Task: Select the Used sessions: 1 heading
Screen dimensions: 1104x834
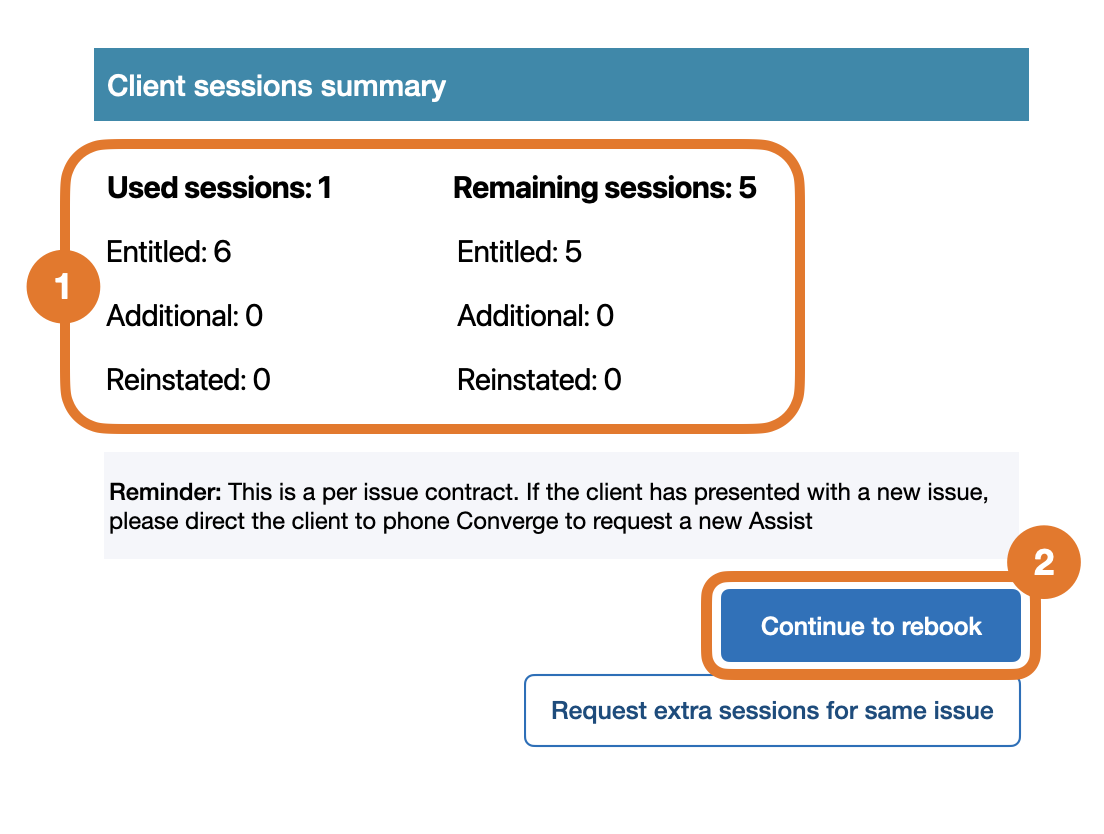Action: [x=219, y=188]
